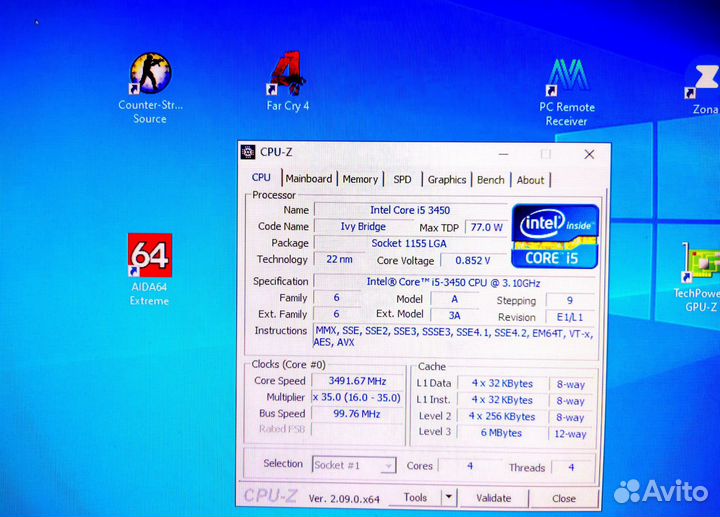Open Counter-Strike Source desktop shortcut
The height and width of the screenshot is (517, 720).
(150, 76)
